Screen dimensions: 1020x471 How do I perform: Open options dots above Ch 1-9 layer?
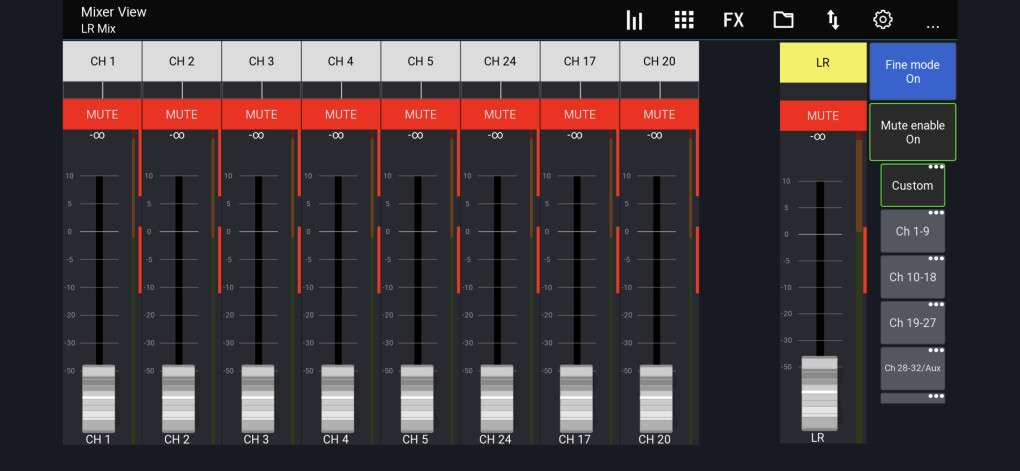click(936, 213)
